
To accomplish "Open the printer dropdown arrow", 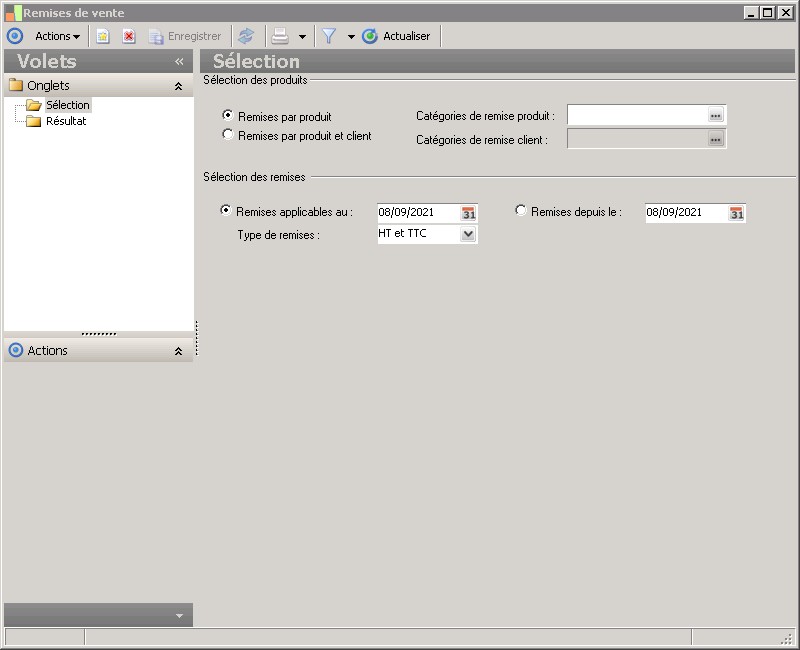I will pyautogui.click(x=302, y=37).
